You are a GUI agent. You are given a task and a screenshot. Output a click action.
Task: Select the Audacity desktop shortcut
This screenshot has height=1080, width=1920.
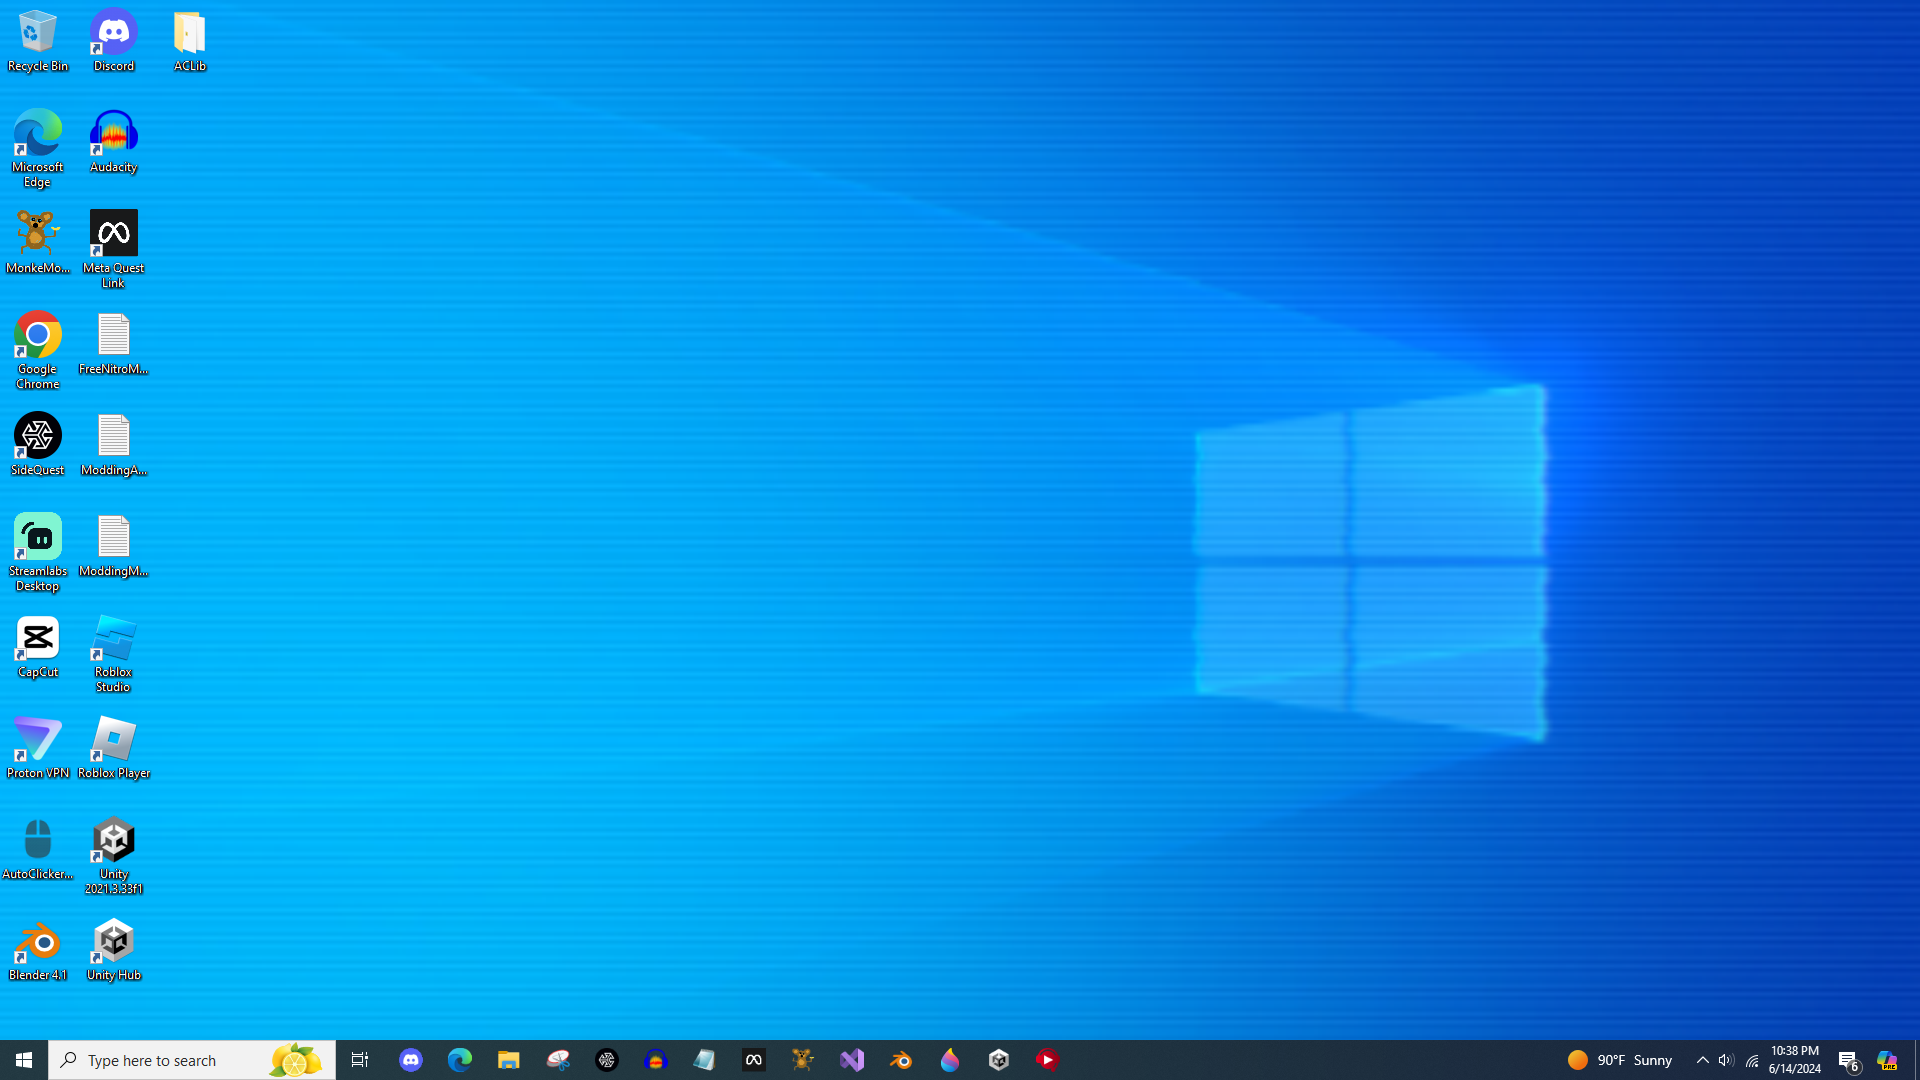pos(113,142)
